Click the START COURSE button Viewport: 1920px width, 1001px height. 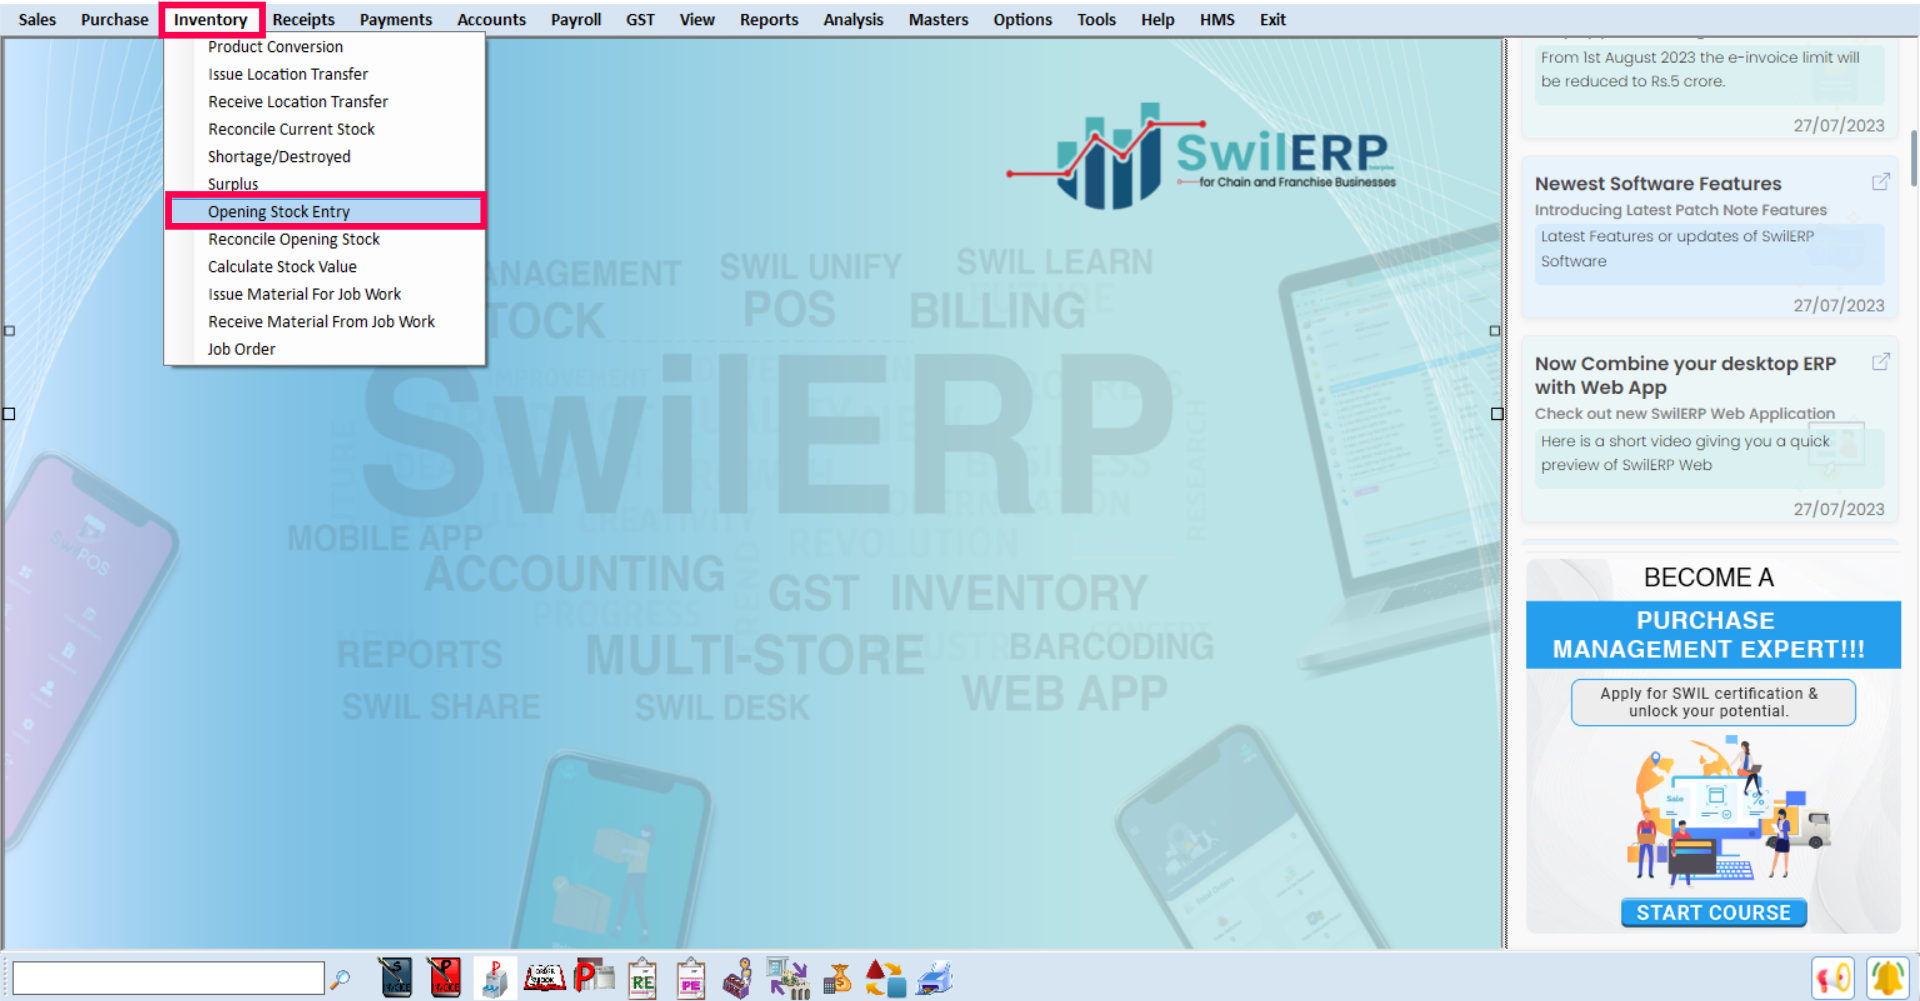[1713, 912]
